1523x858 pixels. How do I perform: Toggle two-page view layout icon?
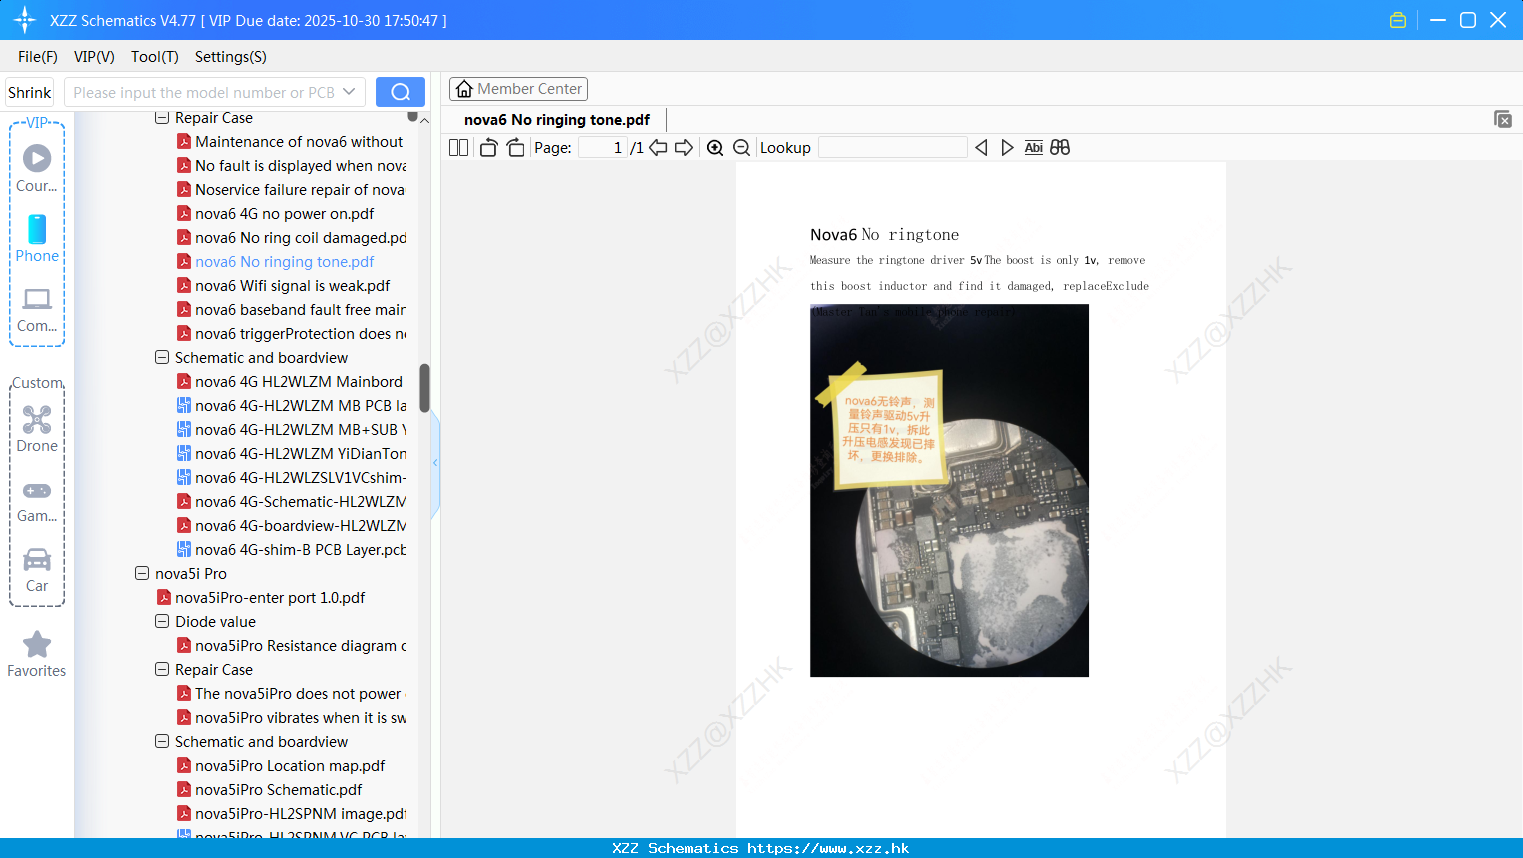[458, 148]
